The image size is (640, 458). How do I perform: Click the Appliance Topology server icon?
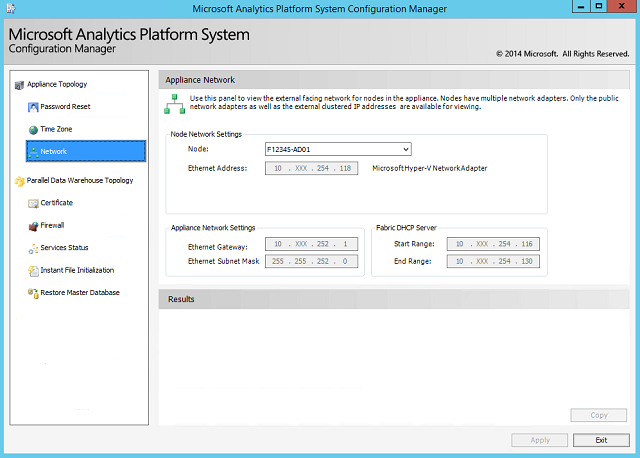[19, 85]
